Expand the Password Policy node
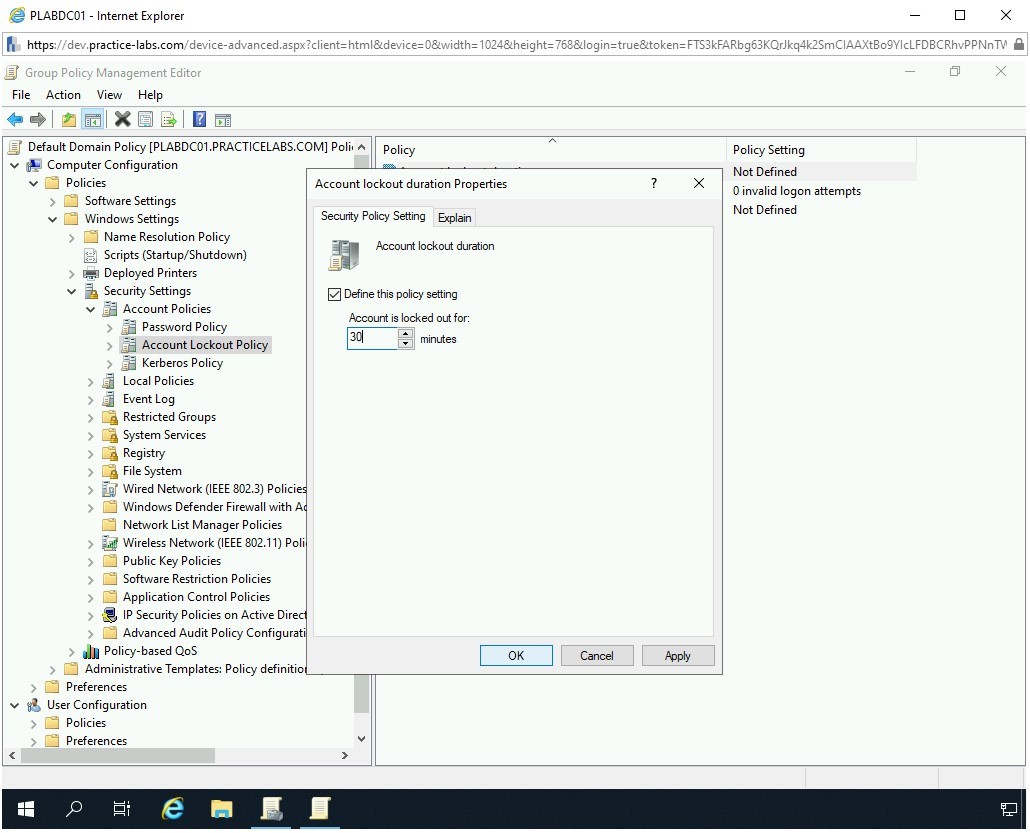1030x833 pixels. coord(109,327)
